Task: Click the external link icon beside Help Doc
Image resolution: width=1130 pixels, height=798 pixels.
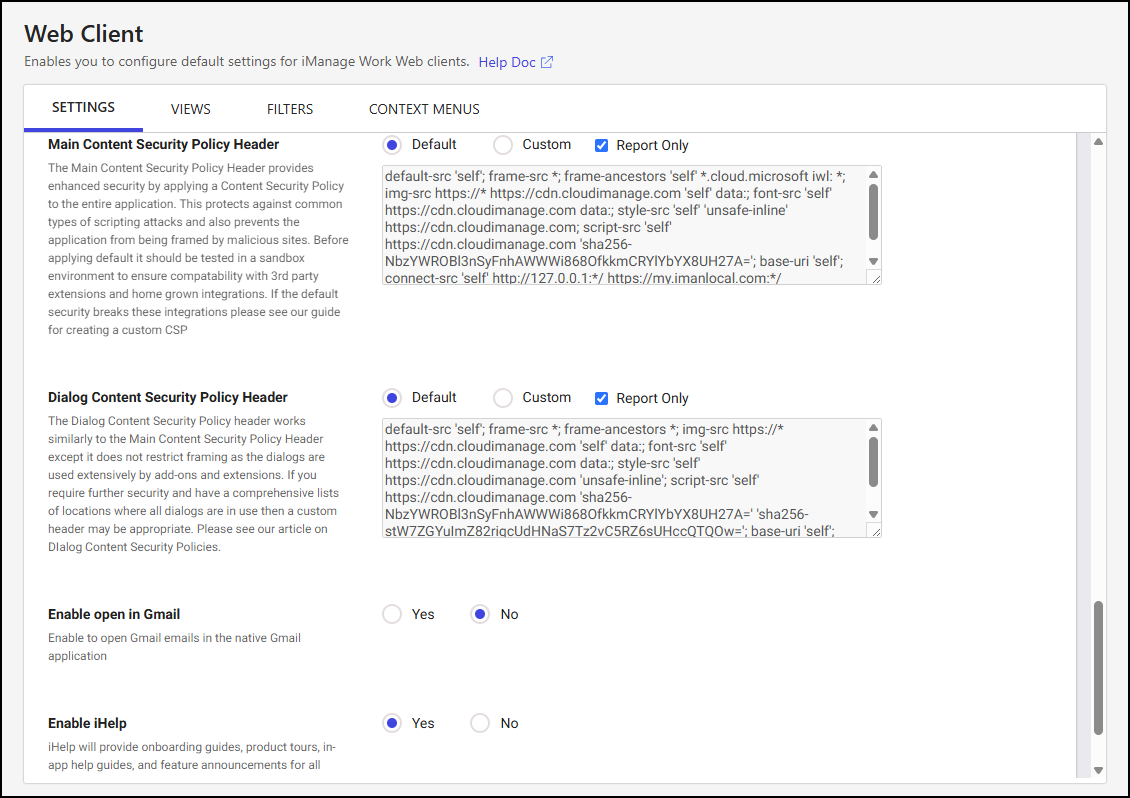Action: (x=547, y=62)
